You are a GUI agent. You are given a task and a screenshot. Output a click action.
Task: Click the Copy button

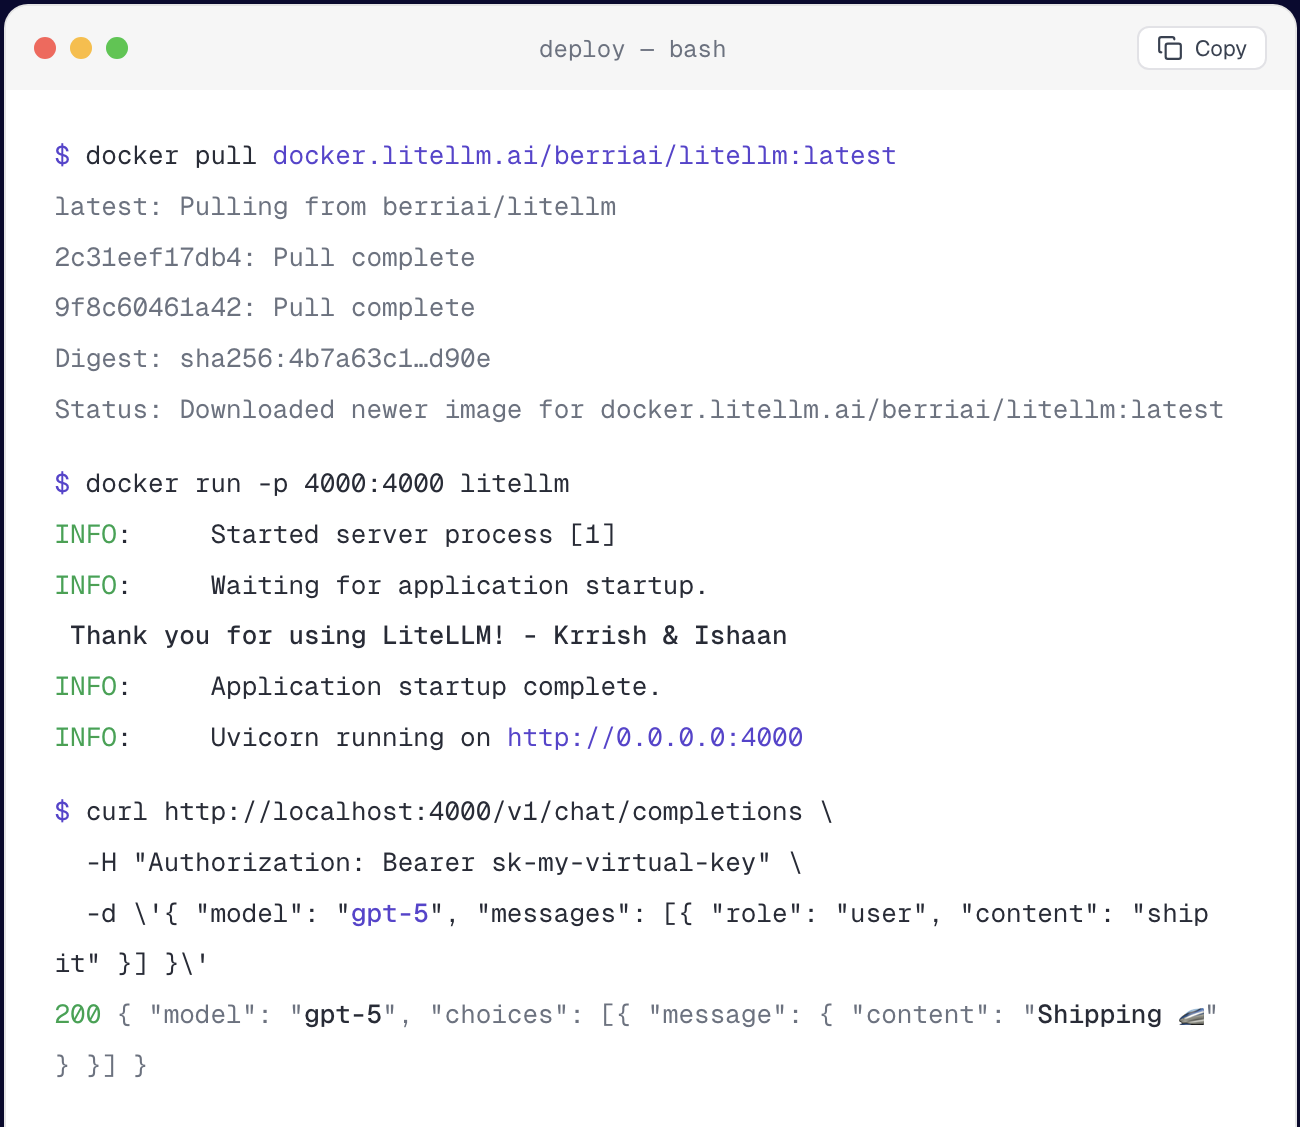(x=1201, y=48)
